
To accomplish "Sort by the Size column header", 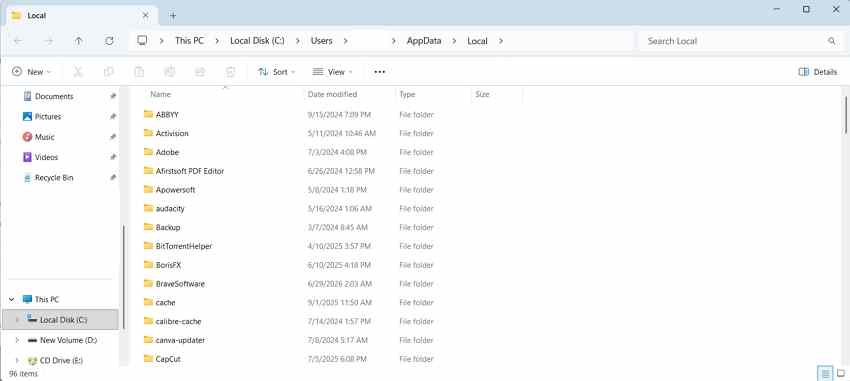I will point(482,94).
